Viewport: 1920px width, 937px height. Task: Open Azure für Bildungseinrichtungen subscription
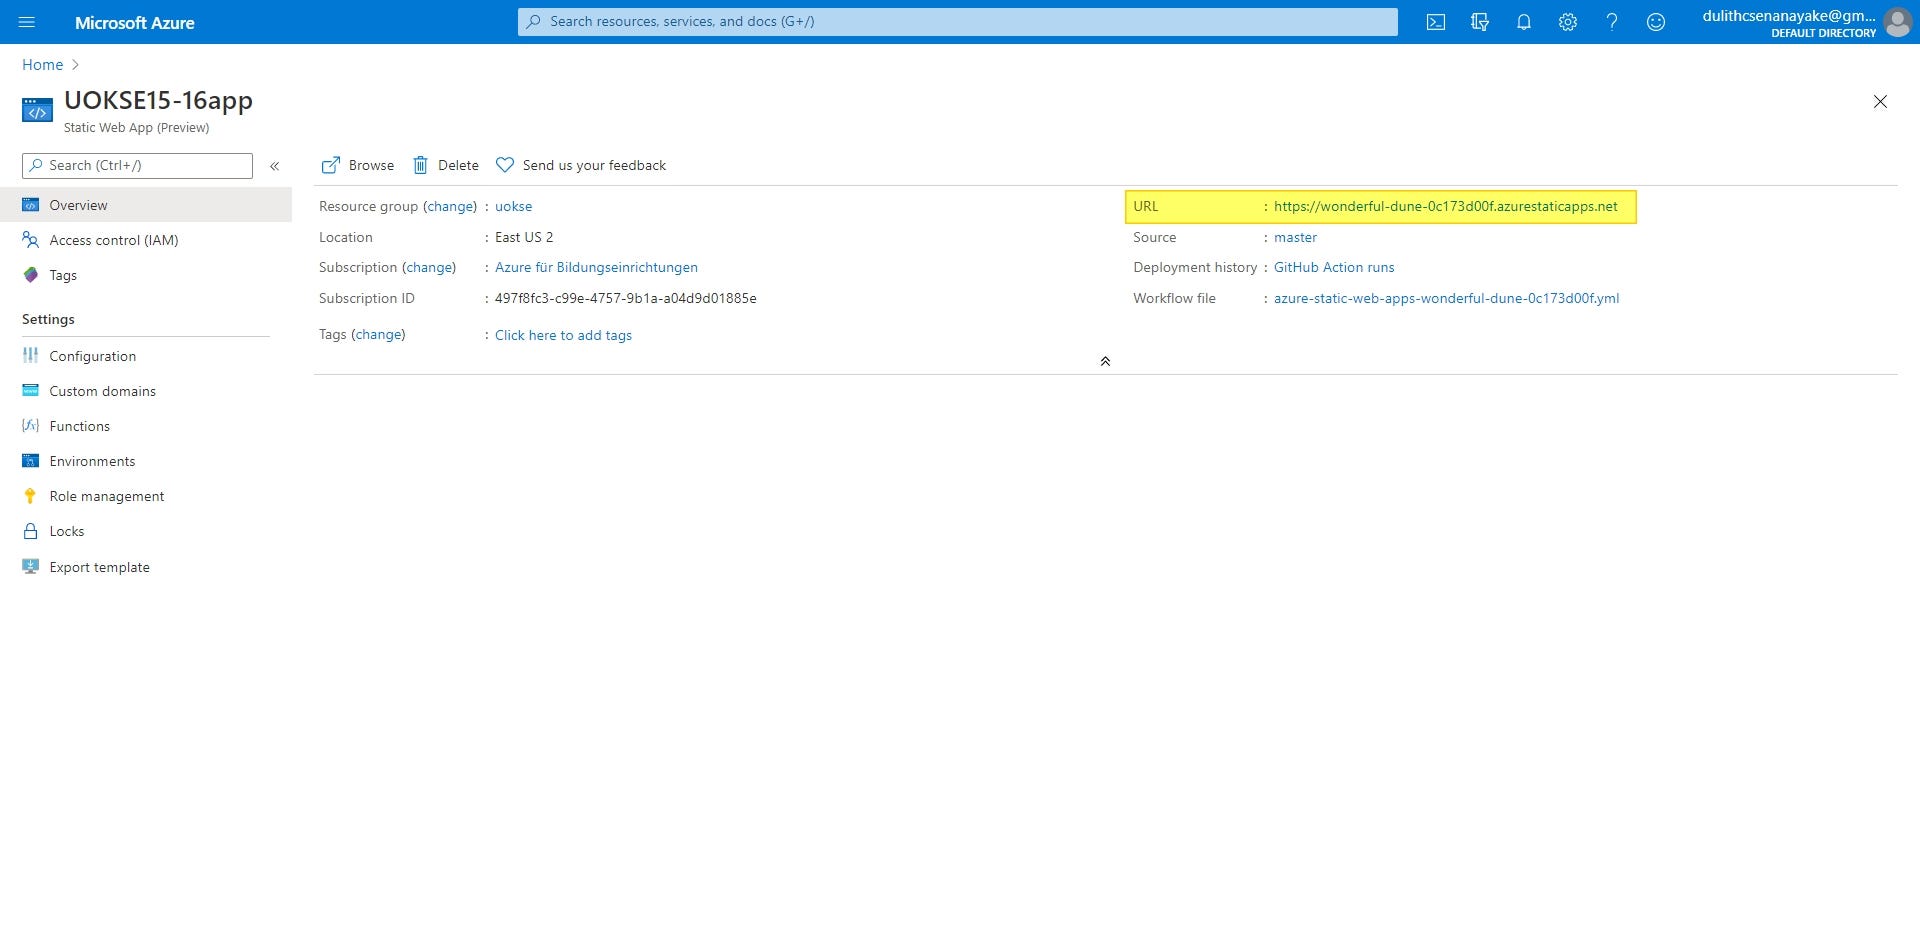596,267
